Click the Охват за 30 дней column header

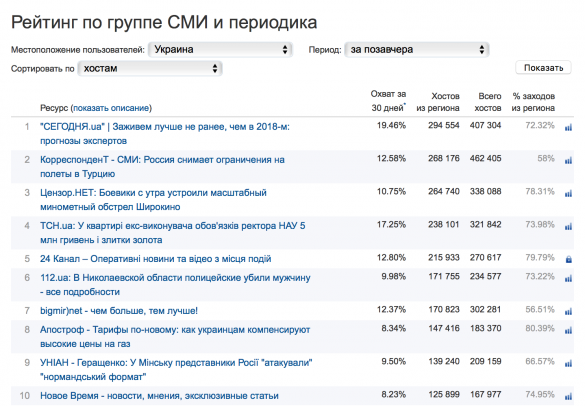click(388, 101)
